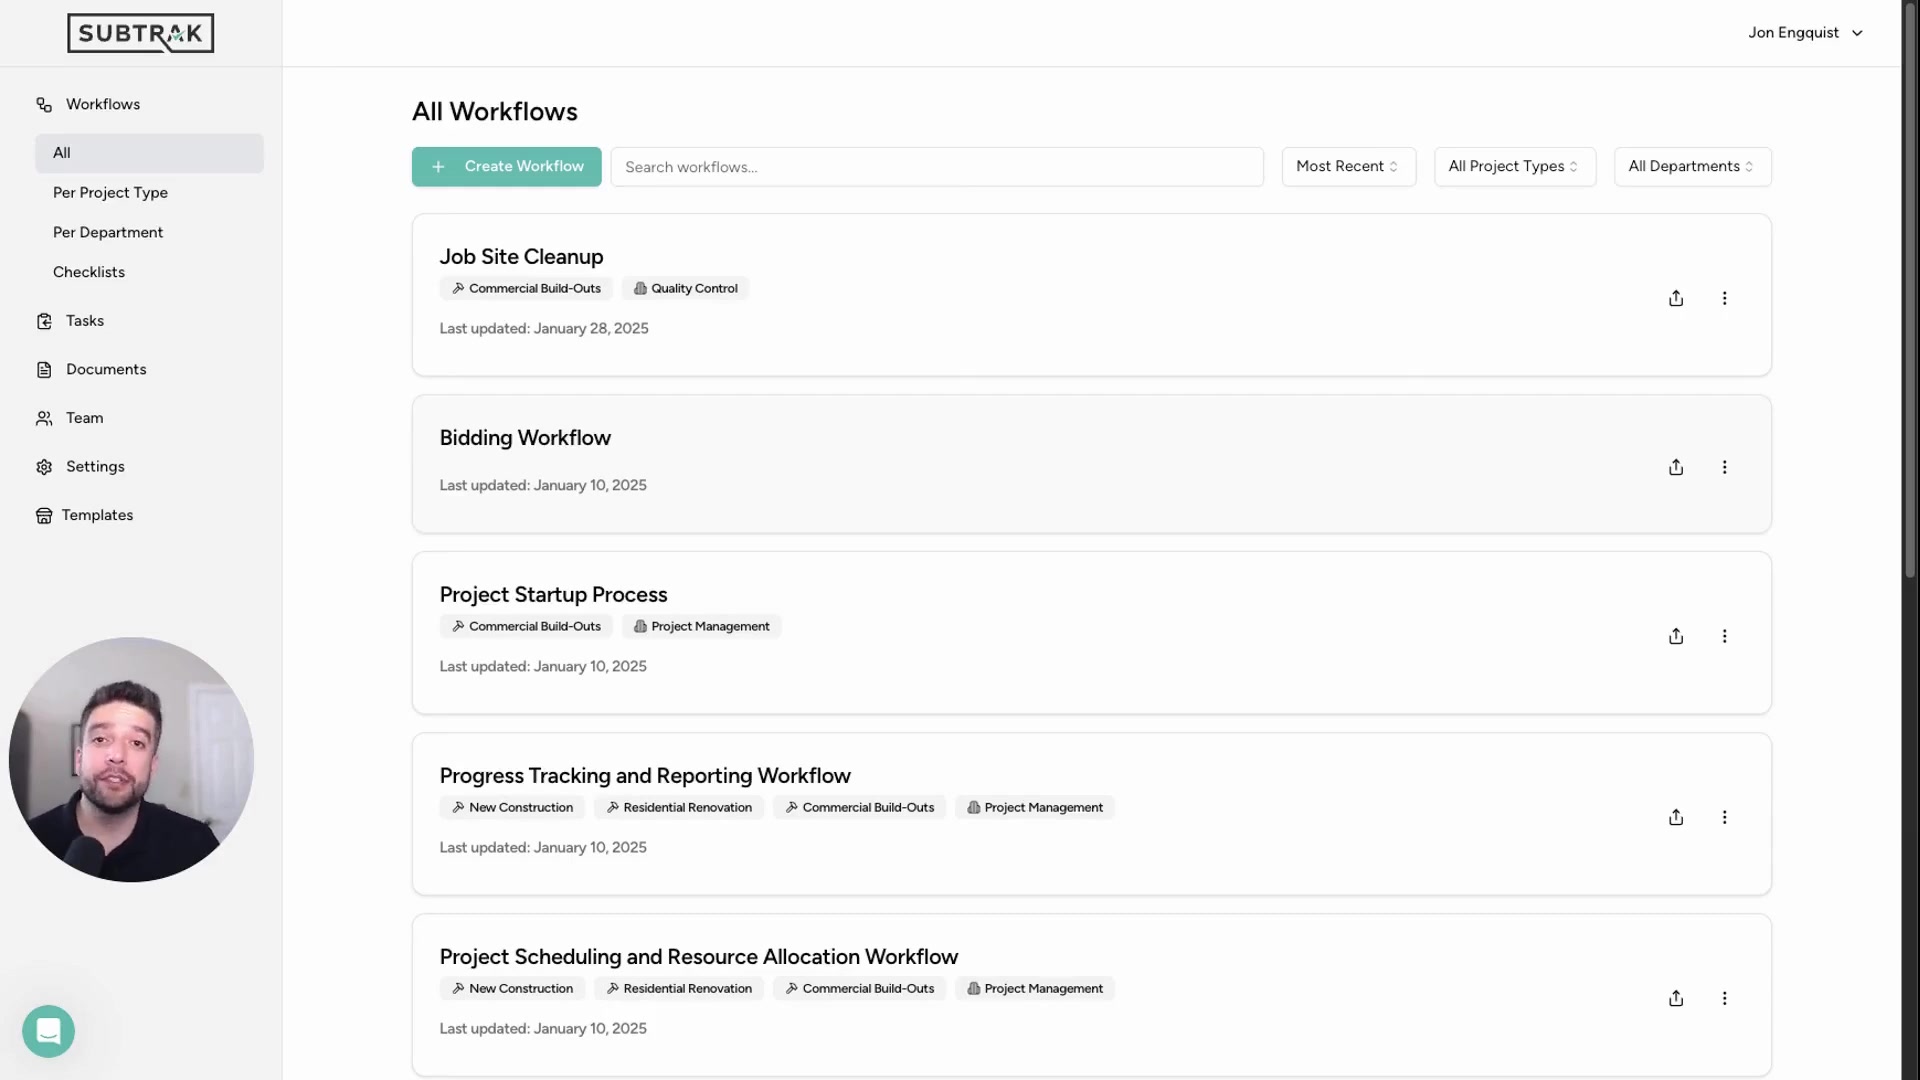
Task: Open the chat support widget
Action: 48,1031
